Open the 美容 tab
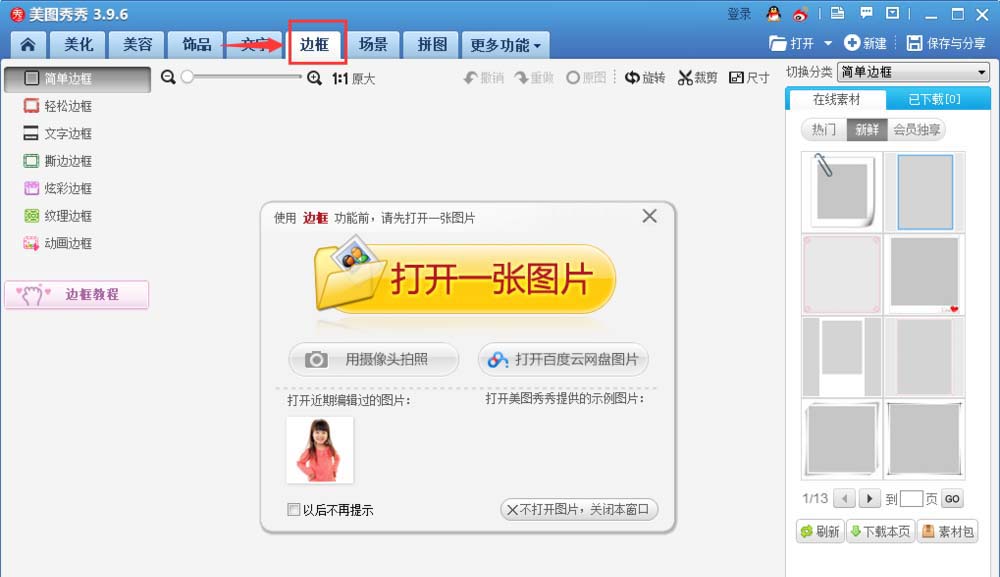The height and width of the screenshot is (577, 1000). pos(137,45)
